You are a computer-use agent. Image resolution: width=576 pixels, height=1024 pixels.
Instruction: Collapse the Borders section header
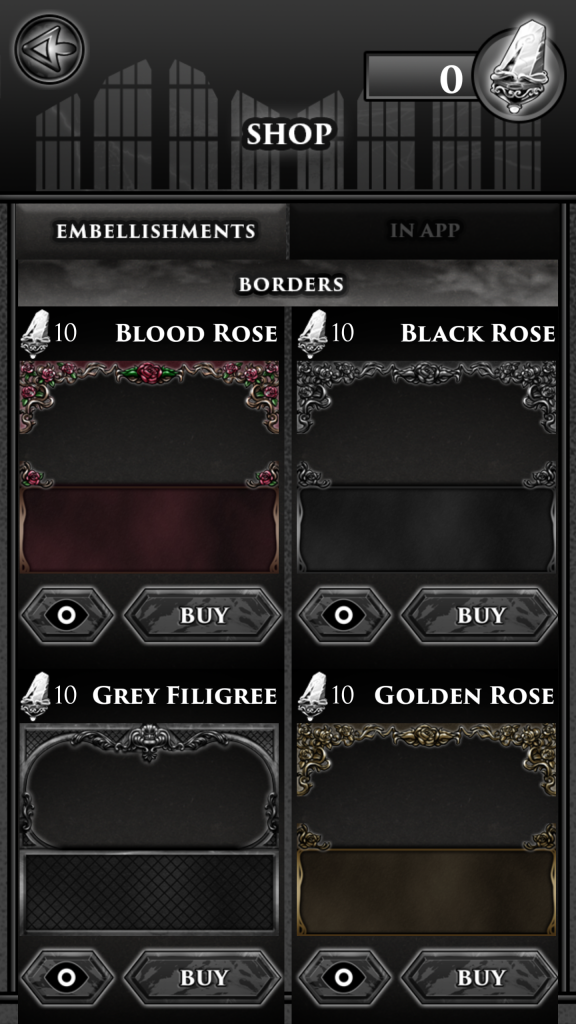click(x=288, y=283)
